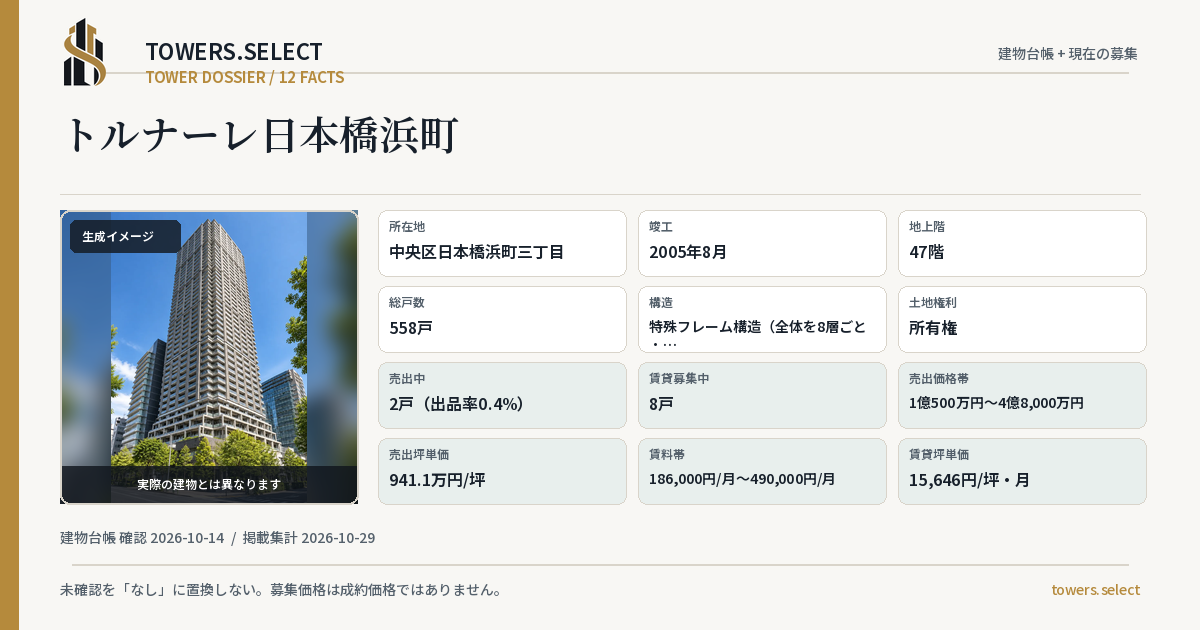Click the '建物台帳 確認 2026-10-14' date
Viewport: 1200px width, 630px height.
point(142,538)
